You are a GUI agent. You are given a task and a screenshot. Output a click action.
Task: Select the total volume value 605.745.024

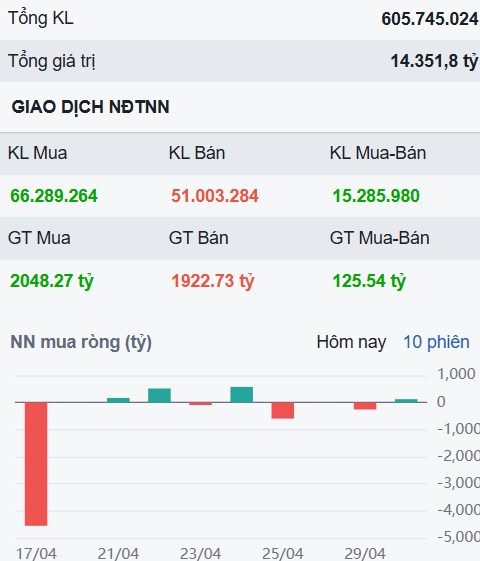pos(430,19)
